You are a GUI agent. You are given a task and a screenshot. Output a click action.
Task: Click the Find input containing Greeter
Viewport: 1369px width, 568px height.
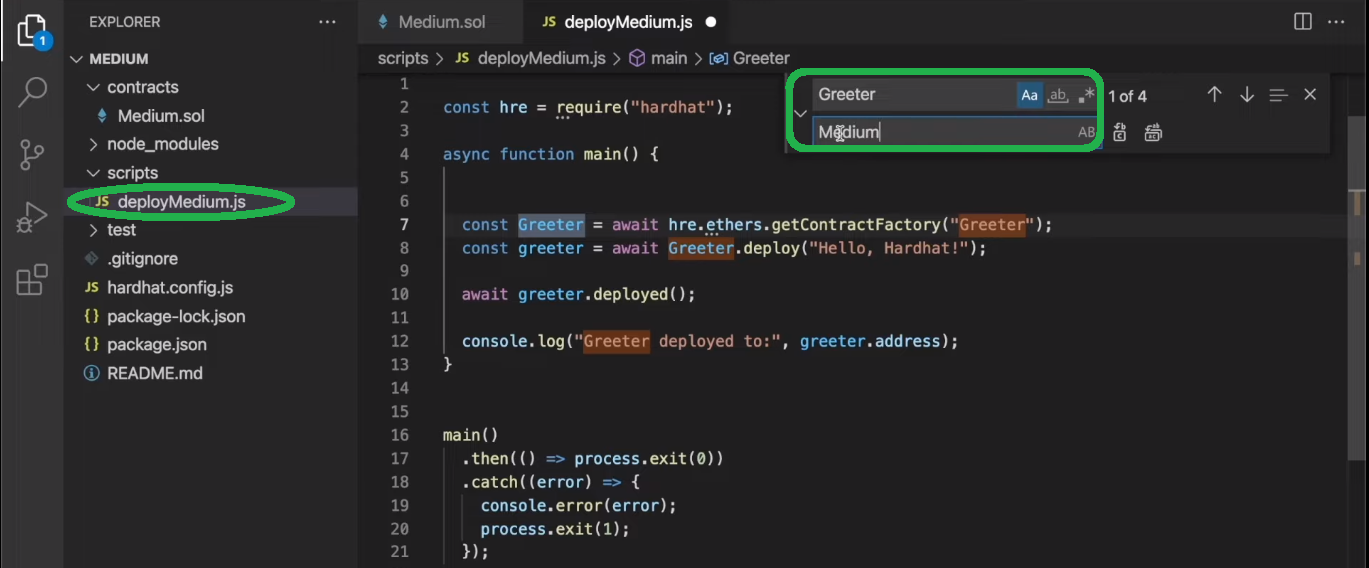[914, 95]
